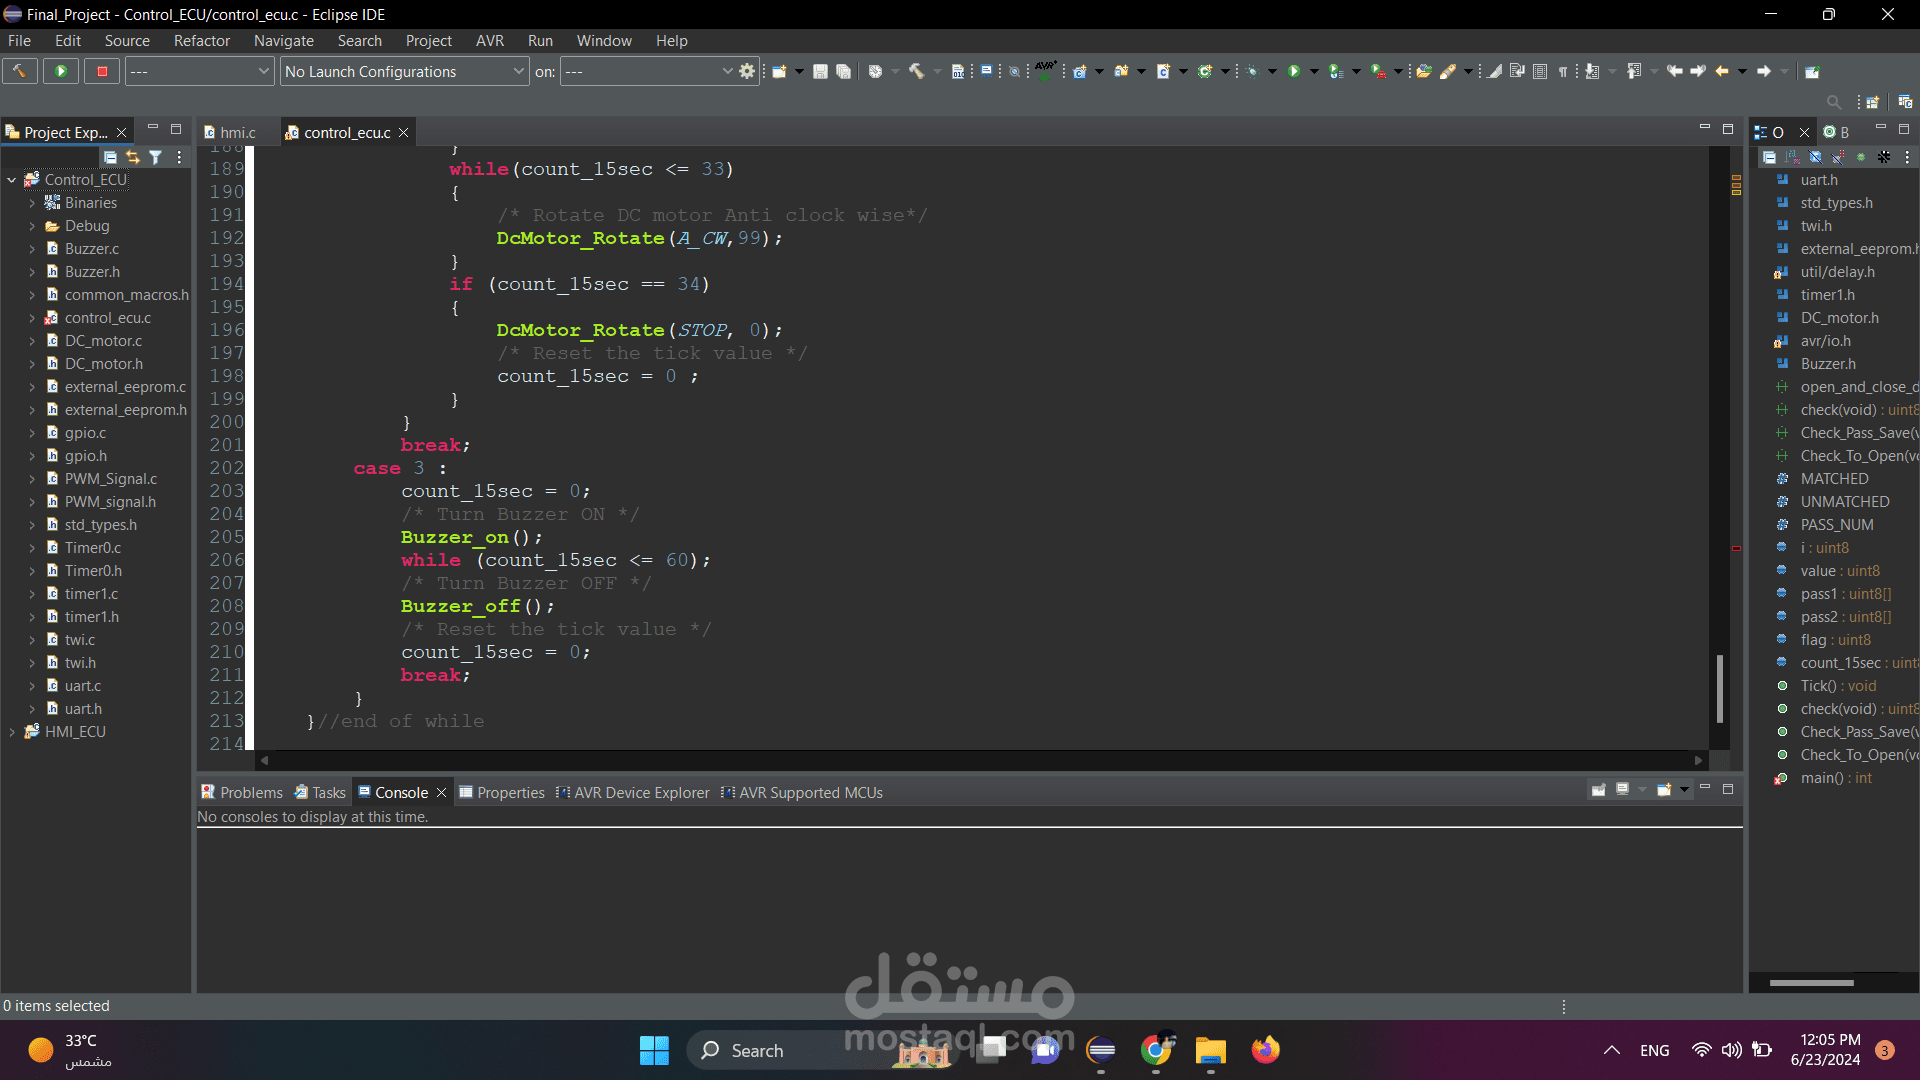Toggle Link with Editor in Project Explorer
The height and width of the screenshot is (1080, 1920).
[x=133, y=157]
